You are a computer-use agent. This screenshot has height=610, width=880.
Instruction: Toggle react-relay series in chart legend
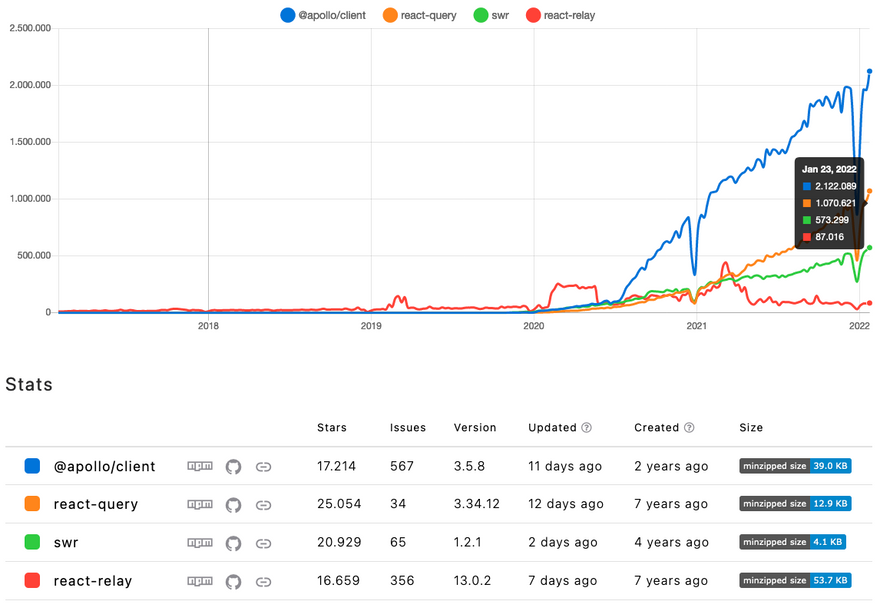560,15
